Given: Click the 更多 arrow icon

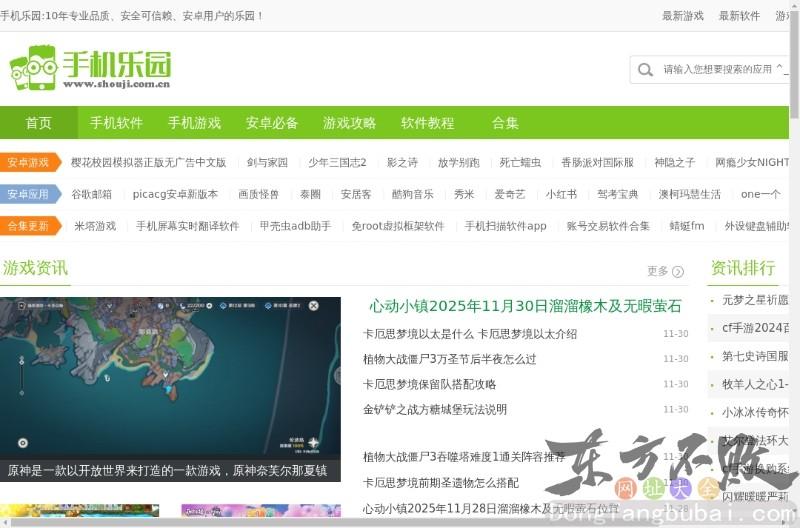Looking at the screenshot, I should 678,271.
